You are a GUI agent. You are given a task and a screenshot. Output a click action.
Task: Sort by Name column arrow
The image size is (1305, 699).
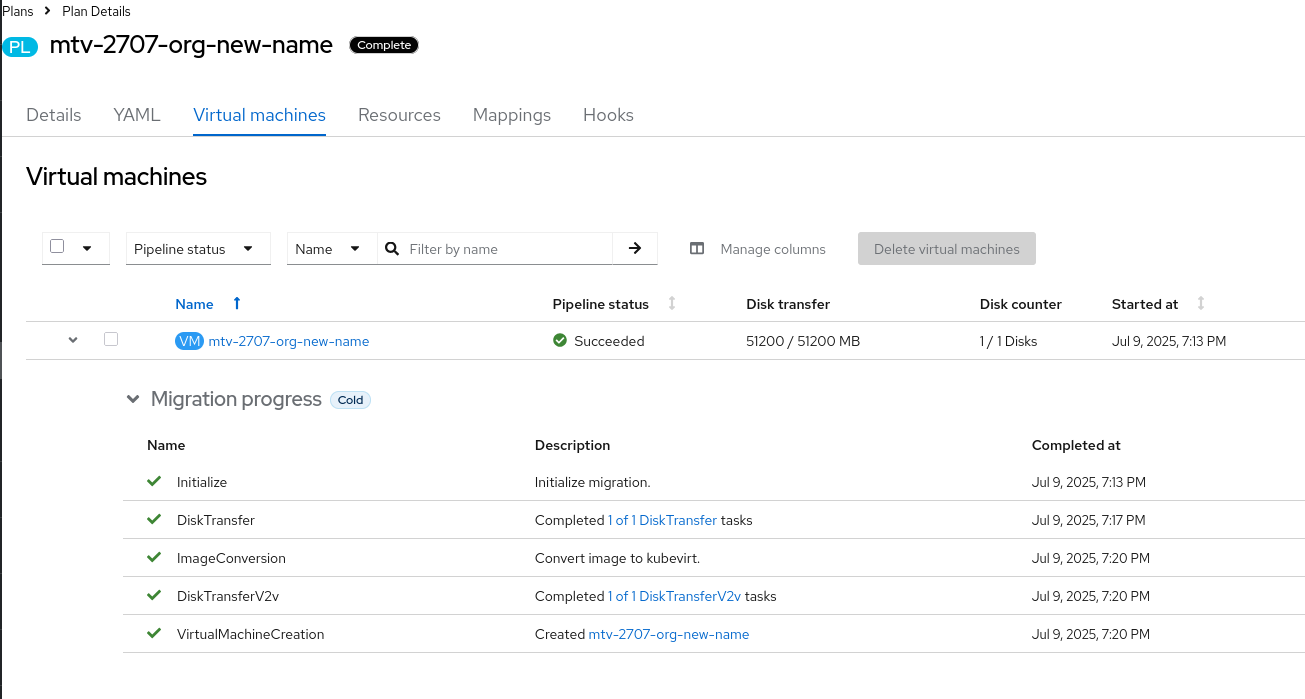pyautogui.click(x=237, y=304)
